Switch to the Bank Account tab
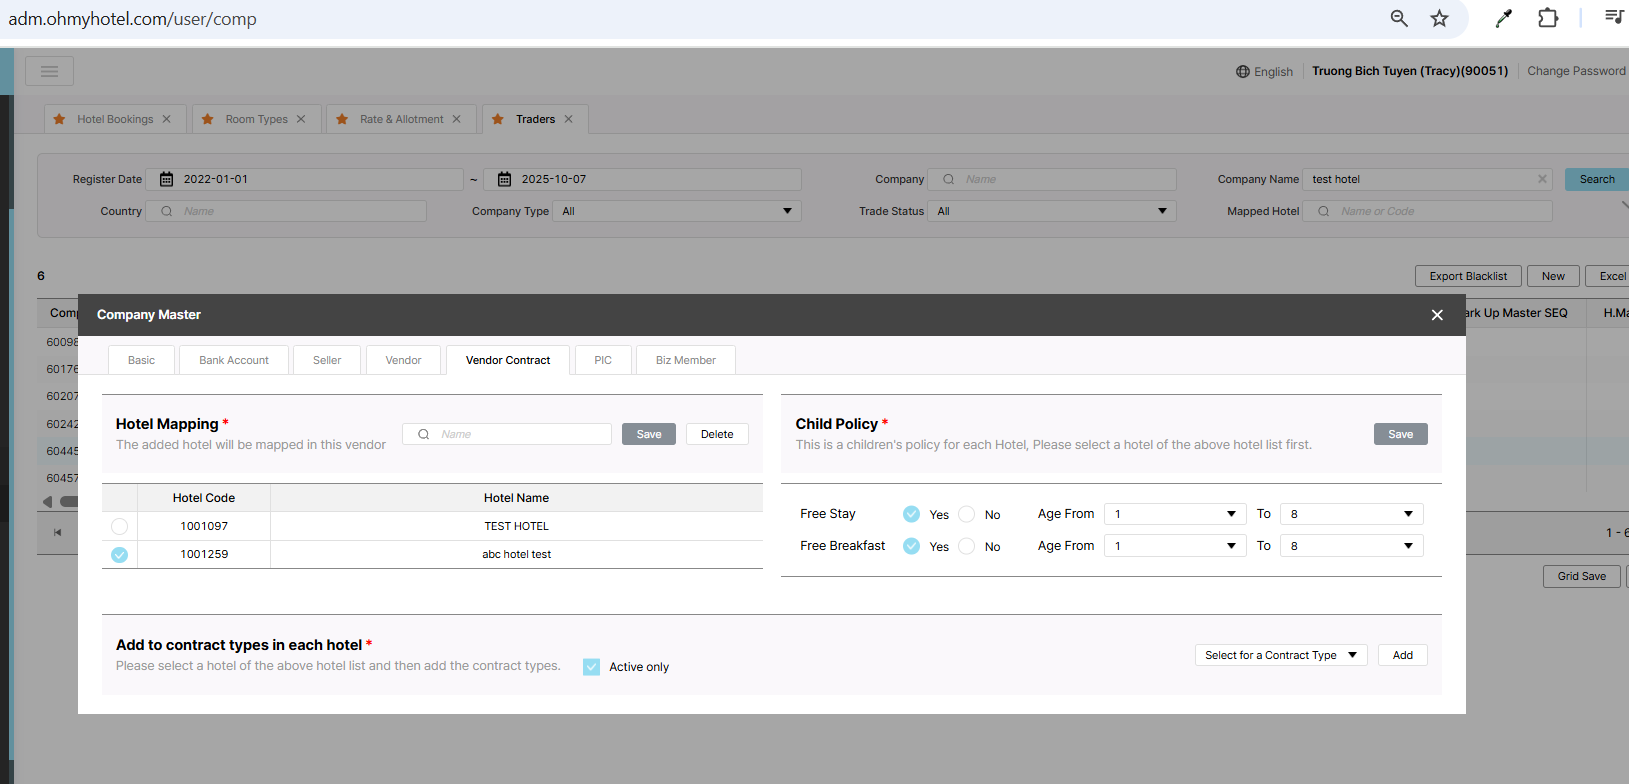 coord(234,360)
